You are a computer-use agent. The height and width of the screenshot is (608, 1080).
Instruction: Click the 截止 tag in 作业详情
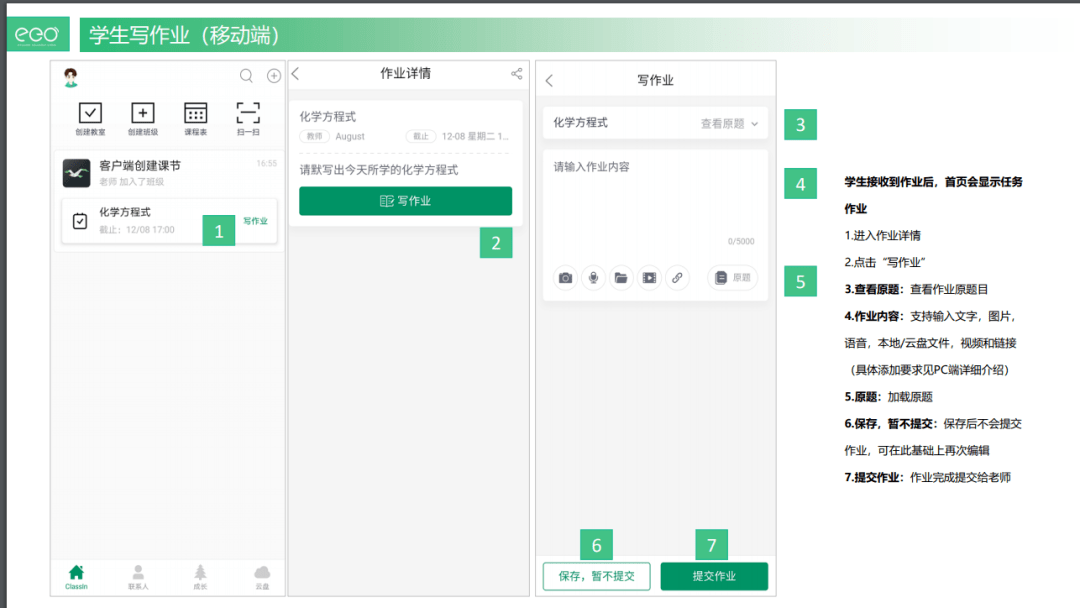coord(421,136)
